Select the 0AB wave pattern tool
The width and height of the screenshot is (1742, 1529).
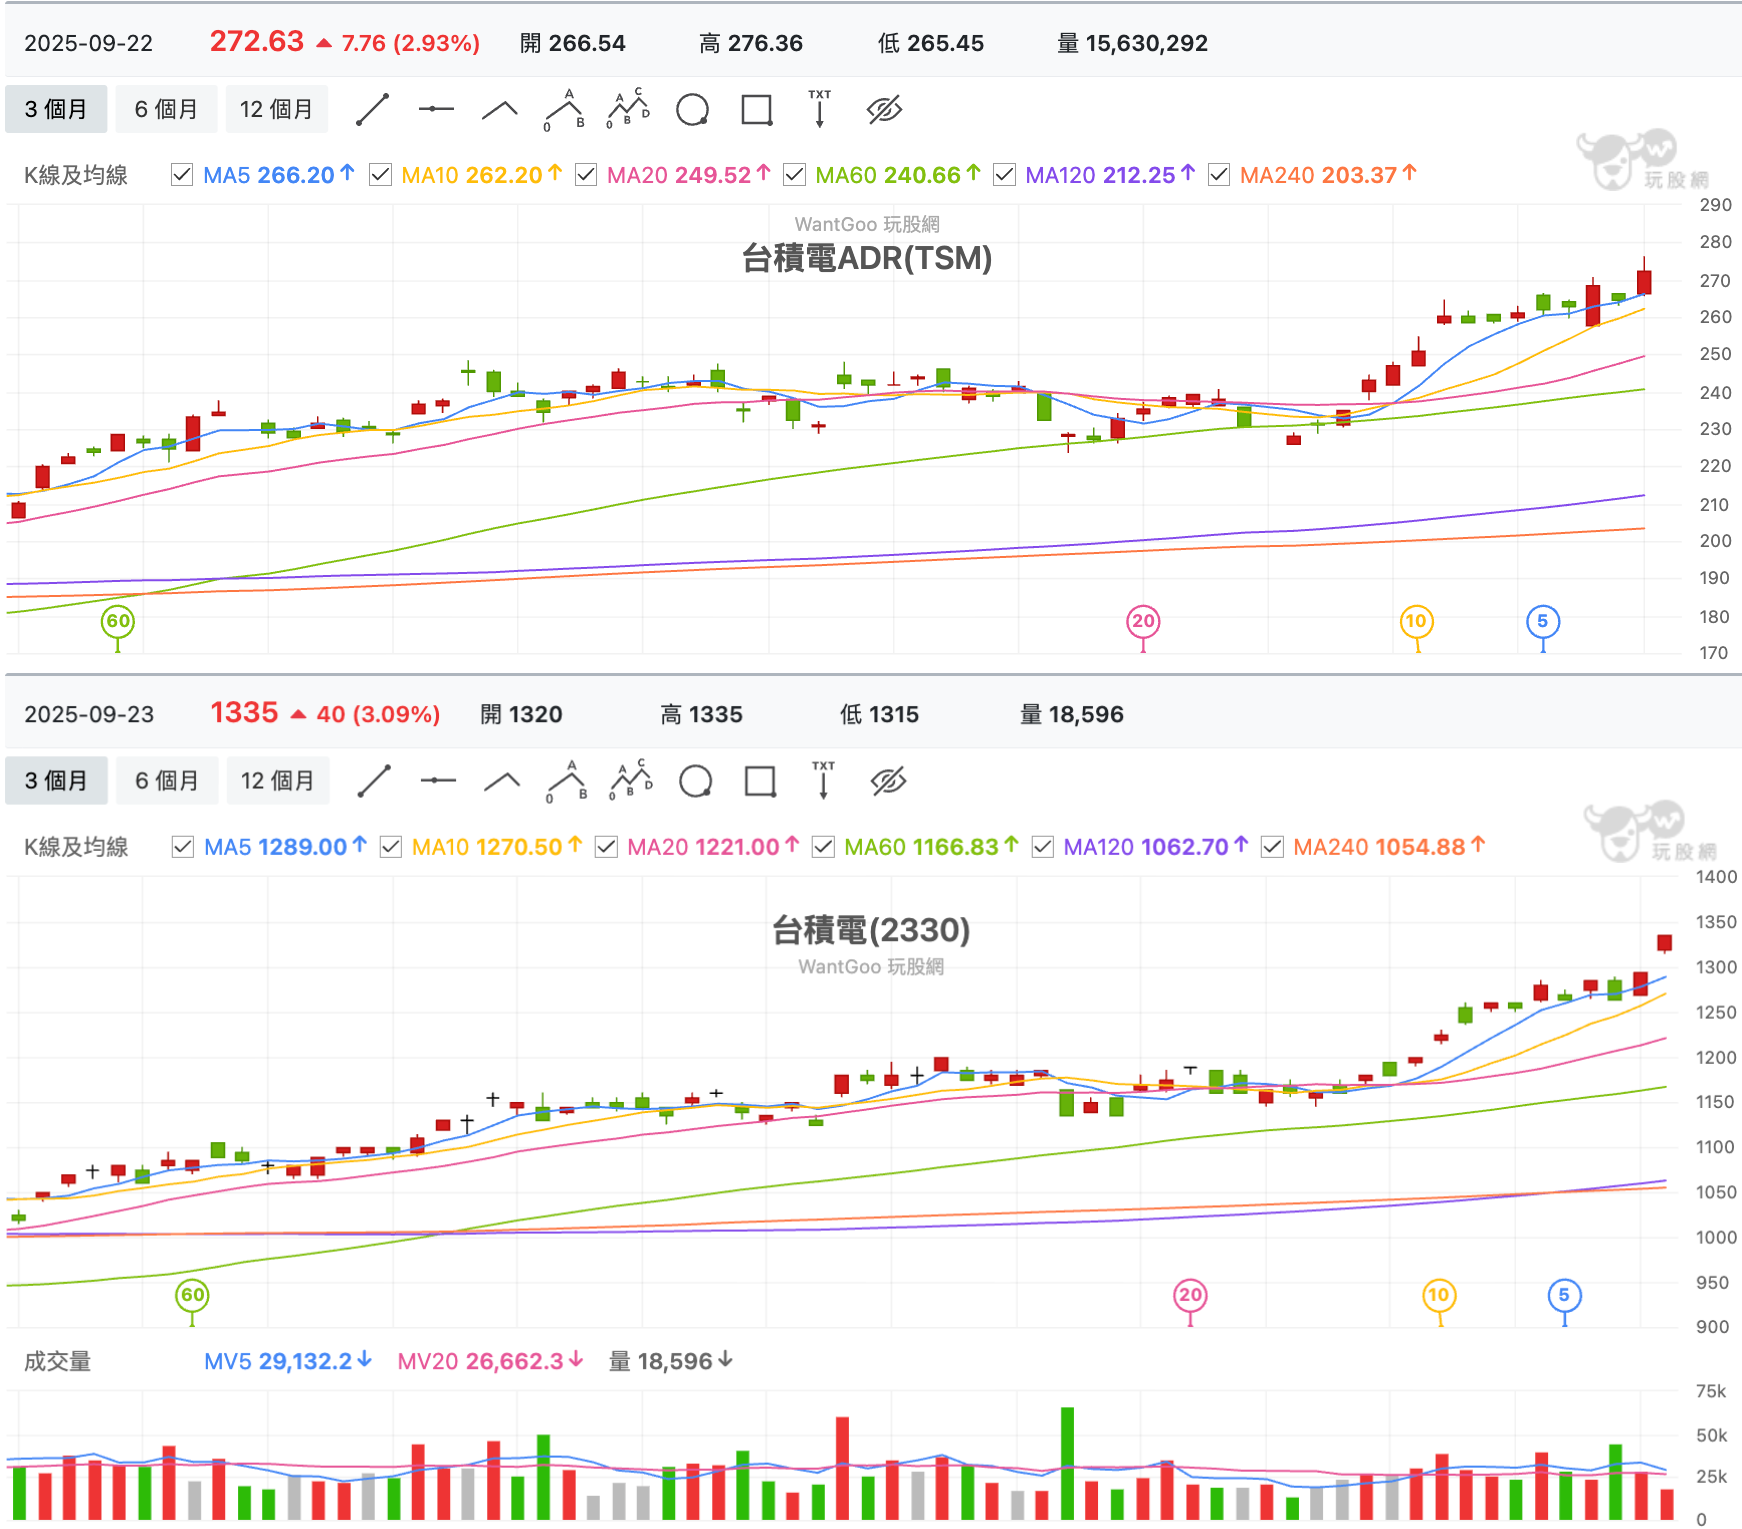566,109
